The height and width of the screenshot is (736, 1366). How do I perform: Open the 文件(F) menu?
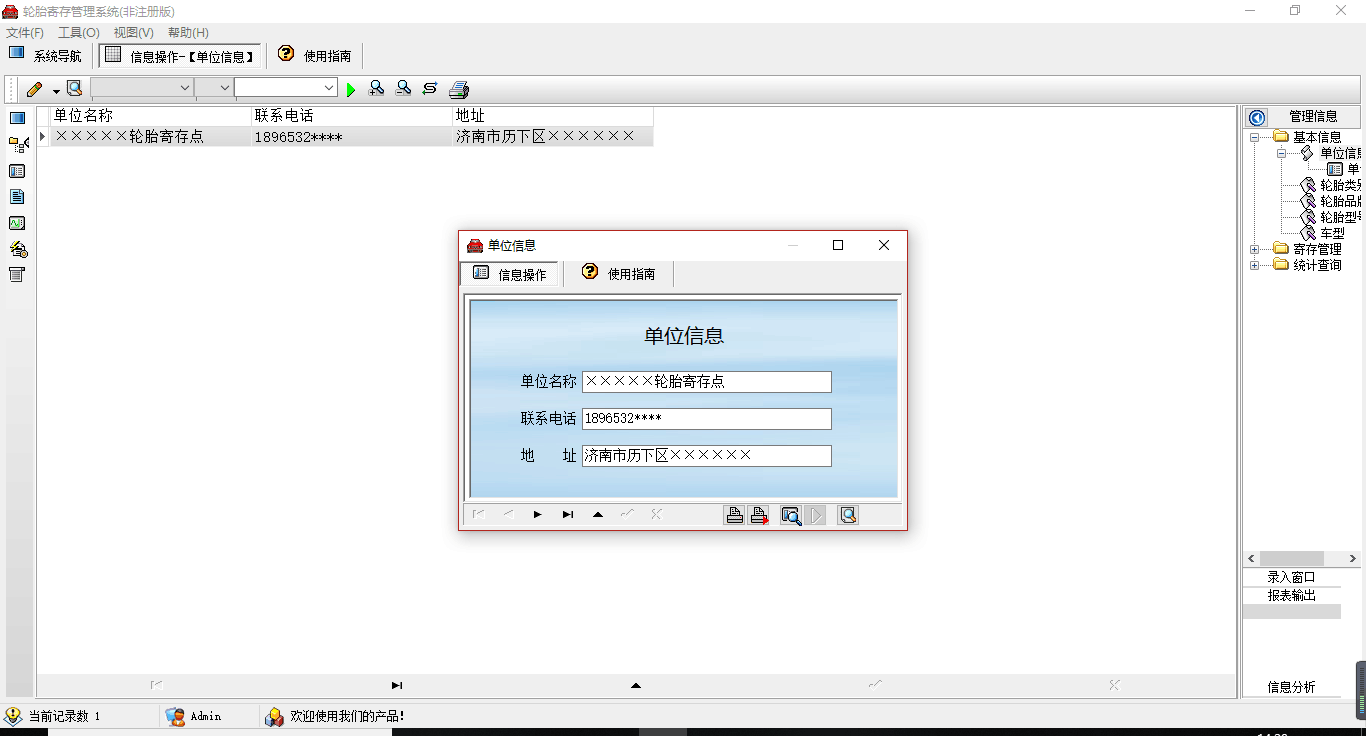(x=25, y=33)
